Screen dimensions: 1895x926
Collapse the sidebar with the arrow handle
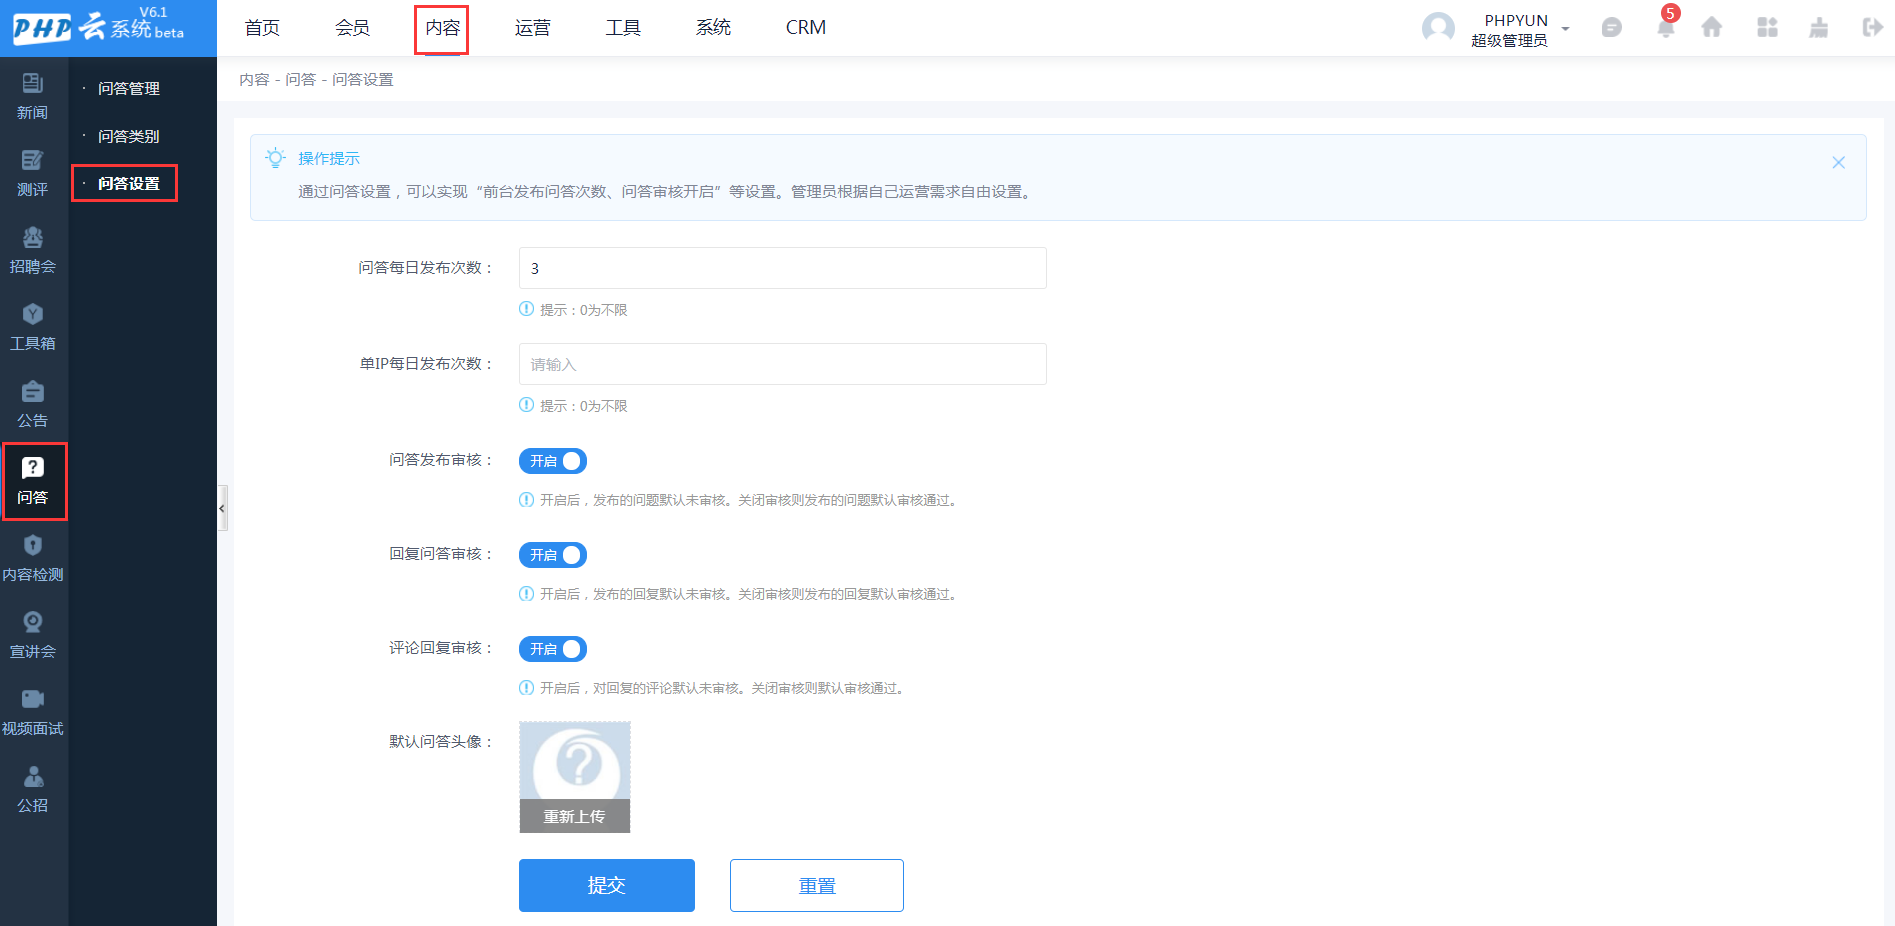click(222, 508)
